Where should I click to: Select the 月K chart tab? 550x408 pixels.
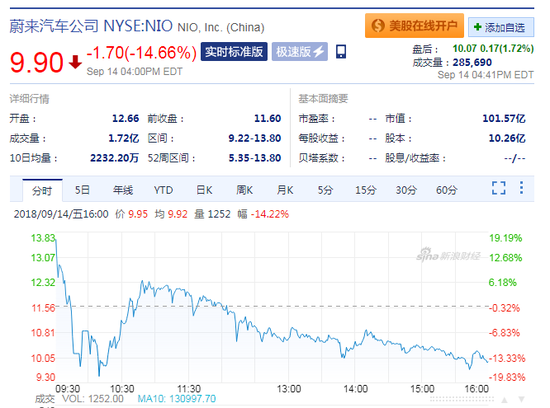click(x=285, y=190)
